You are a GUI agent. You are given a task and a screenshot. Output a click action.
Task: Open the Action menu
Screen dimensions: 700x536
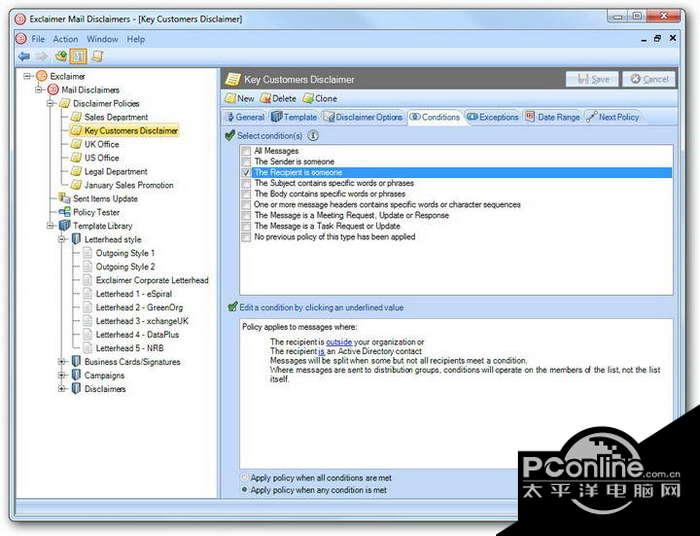[x=65, y=39]
